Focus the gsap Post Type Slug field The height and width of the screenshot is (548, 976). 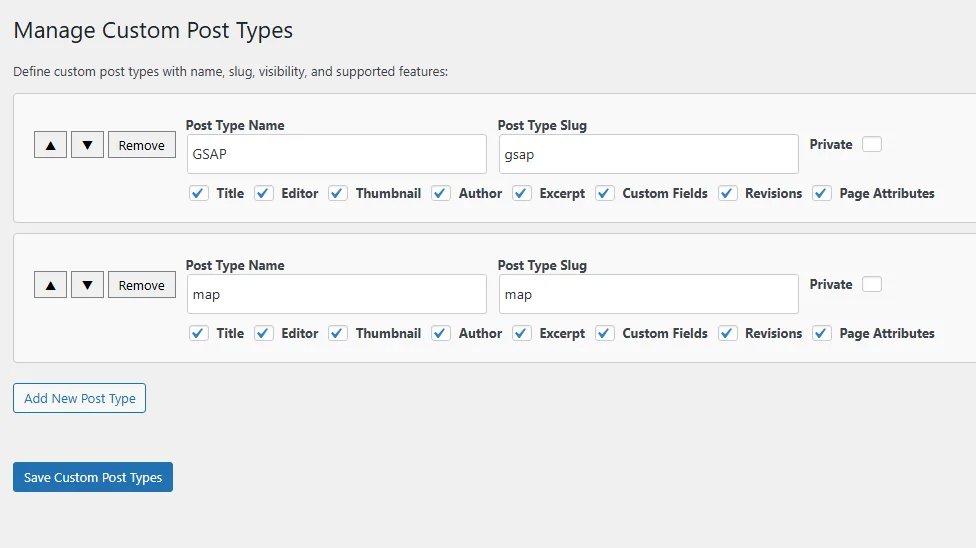pos(648,155)
